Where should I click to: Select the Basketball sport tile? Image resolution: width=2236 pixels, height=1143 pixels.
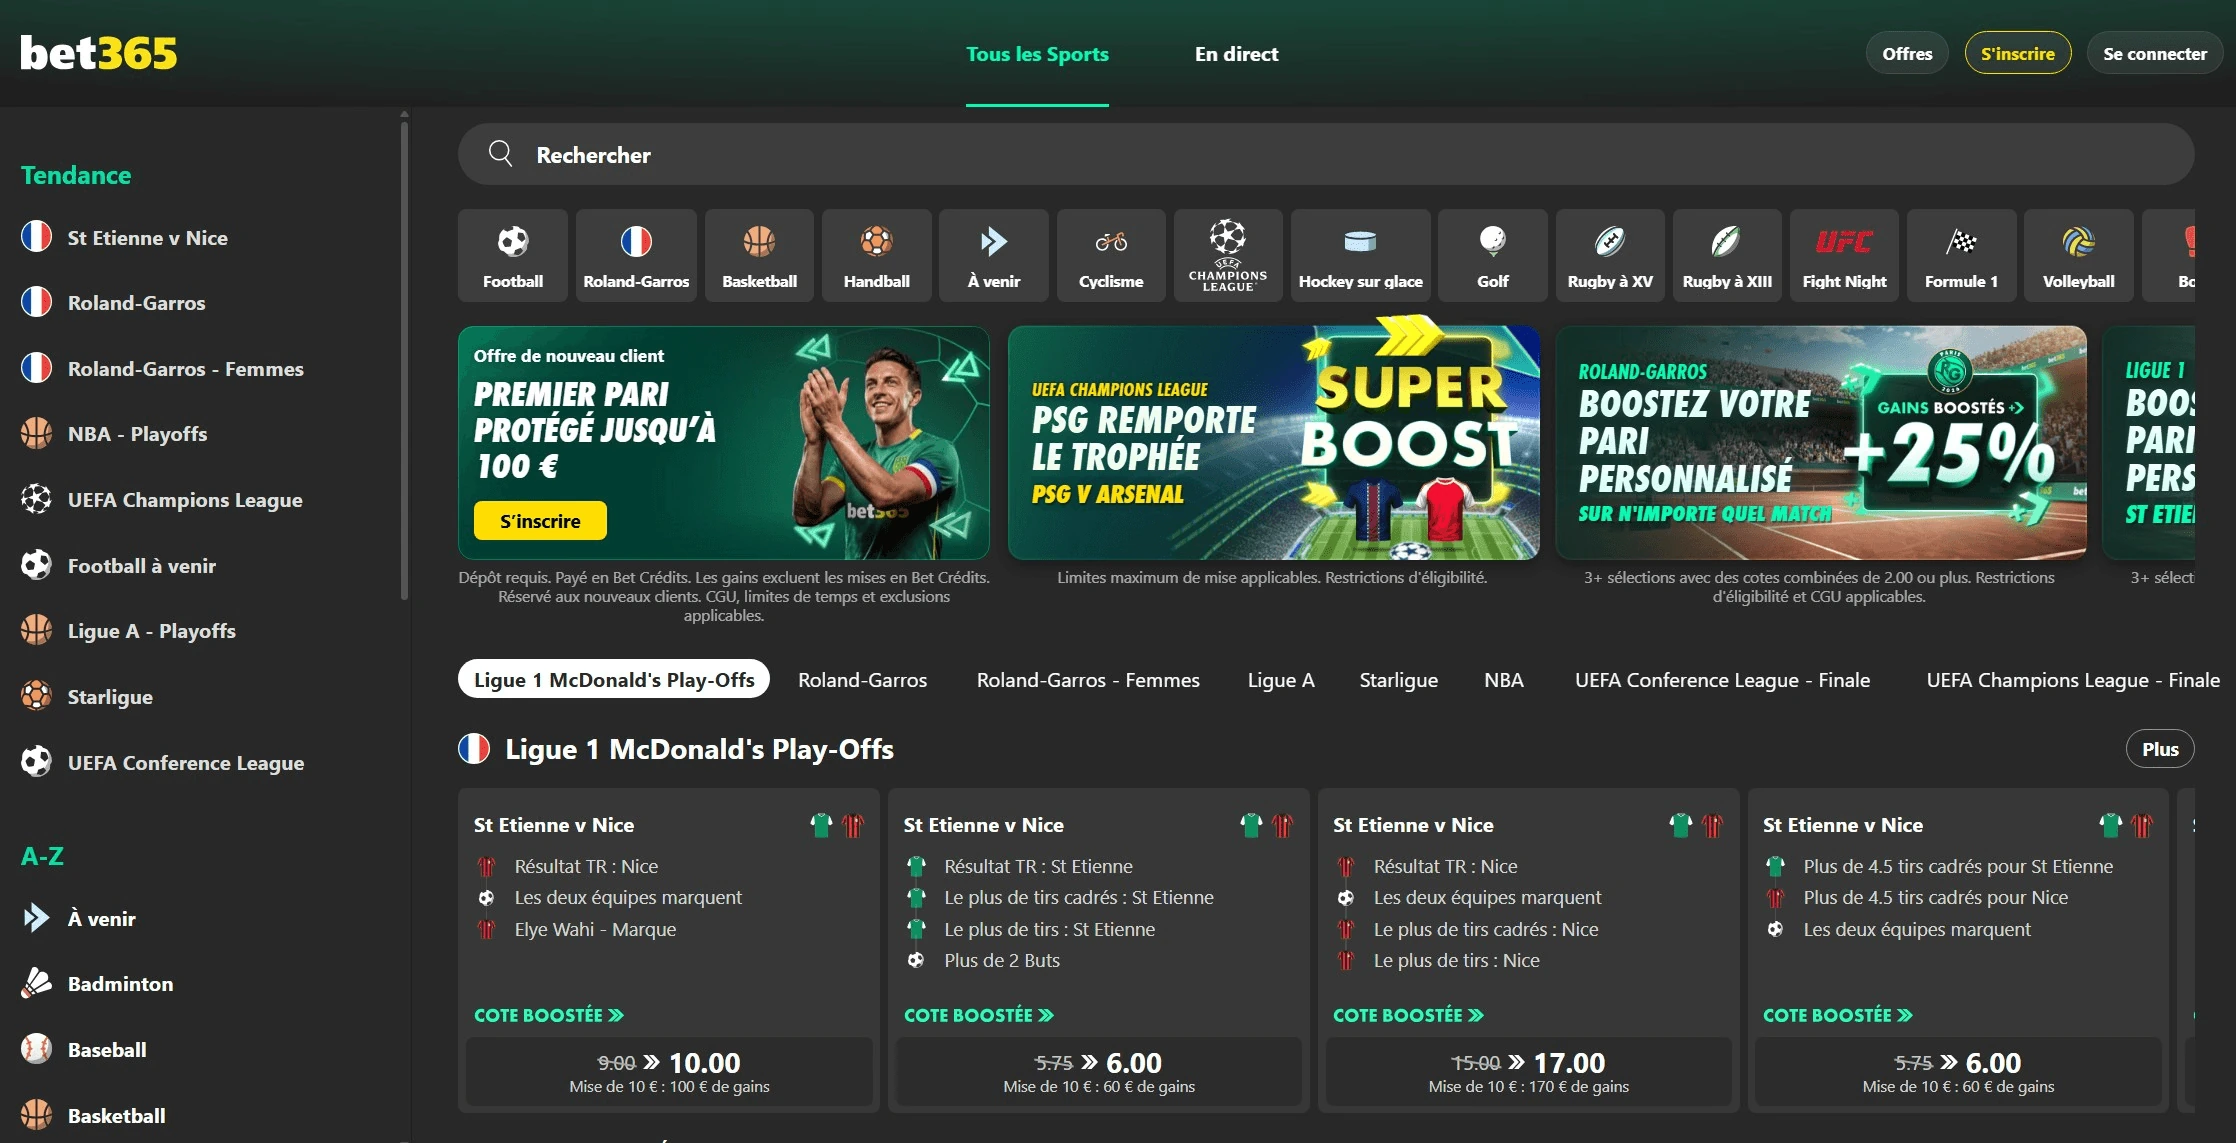[x=759, y=255]
